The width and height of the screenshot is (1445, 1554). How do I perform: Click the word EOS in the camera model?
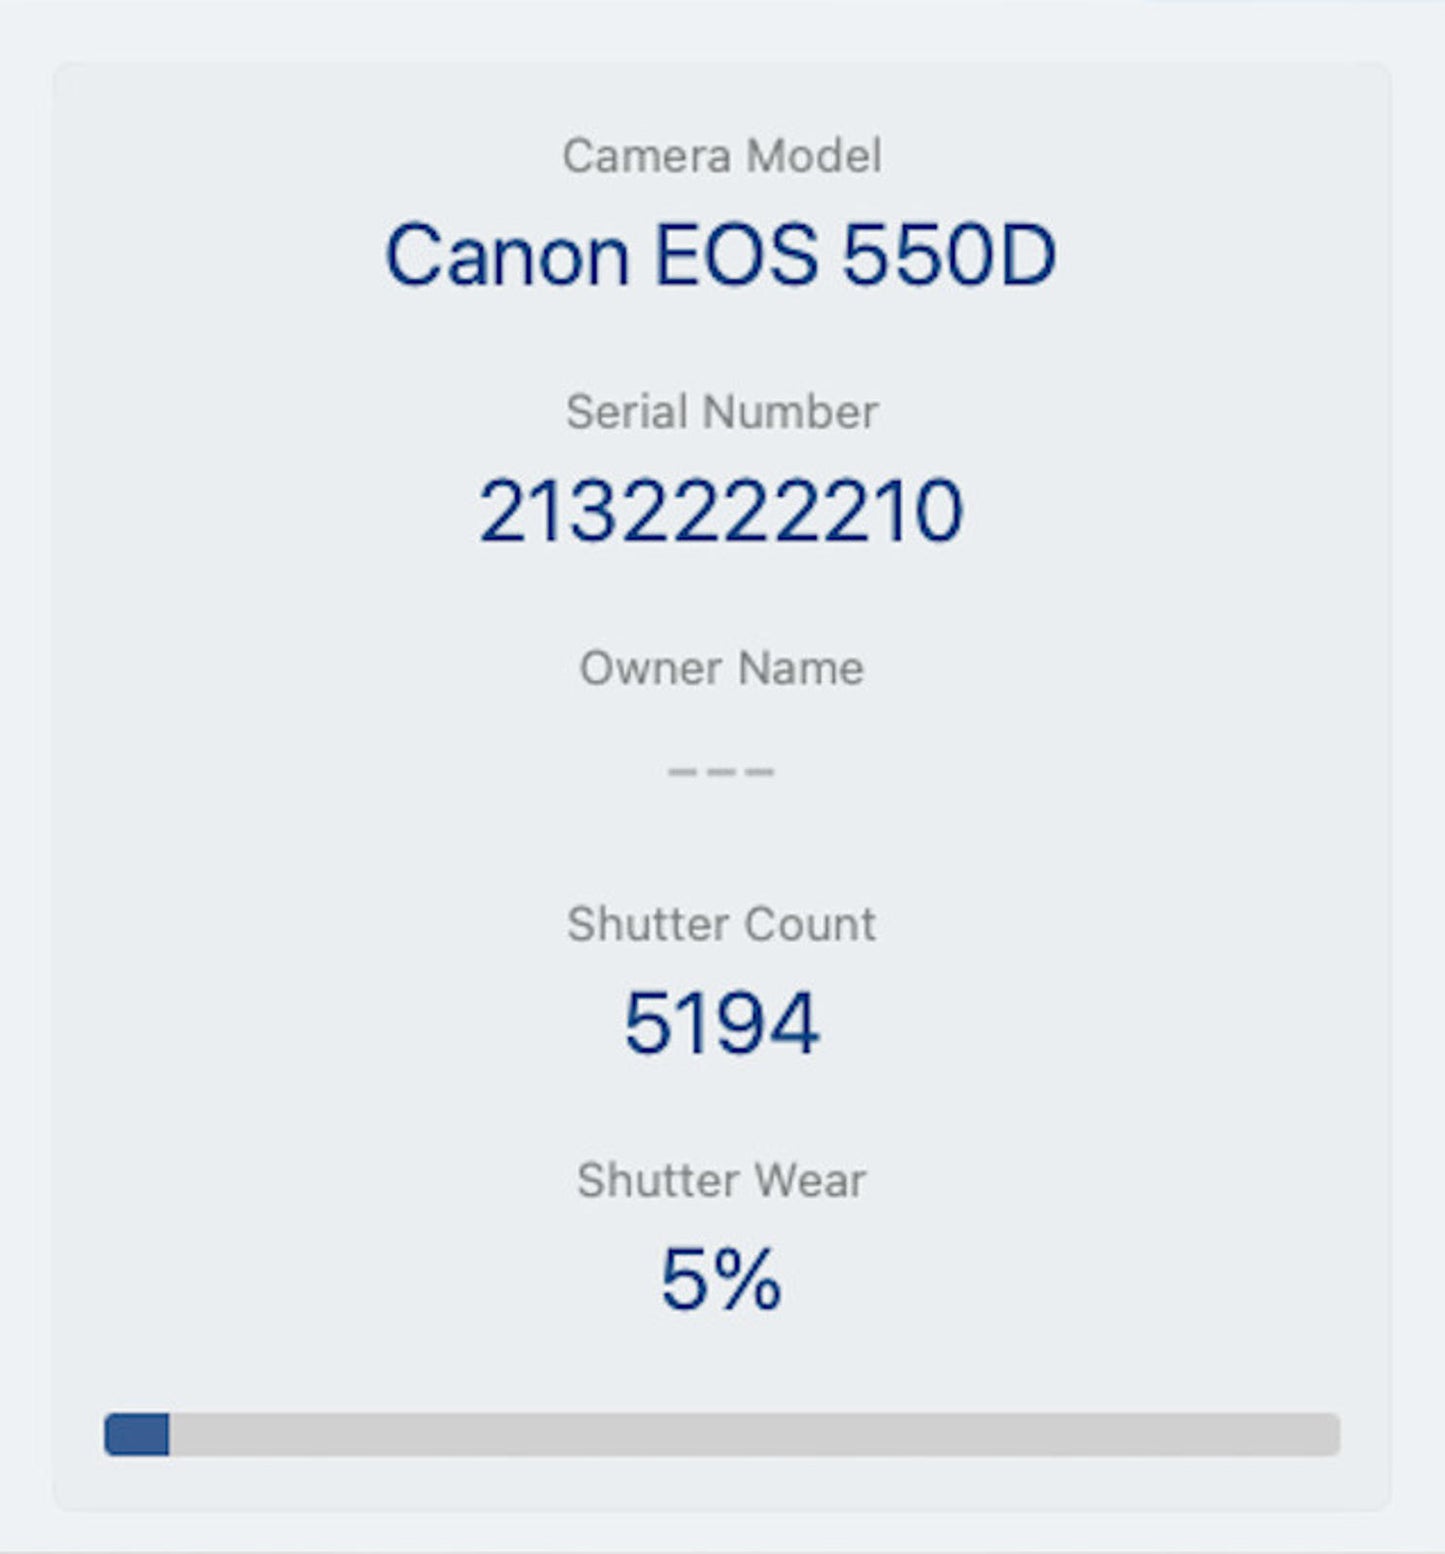(x=736, y=256)
